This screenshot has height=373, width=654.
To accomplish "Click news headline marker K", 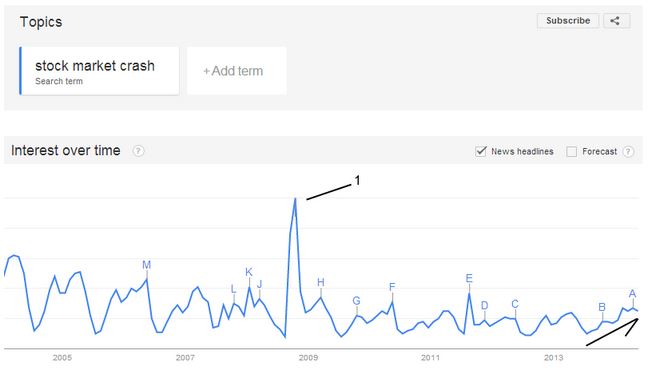I will 249,272.
